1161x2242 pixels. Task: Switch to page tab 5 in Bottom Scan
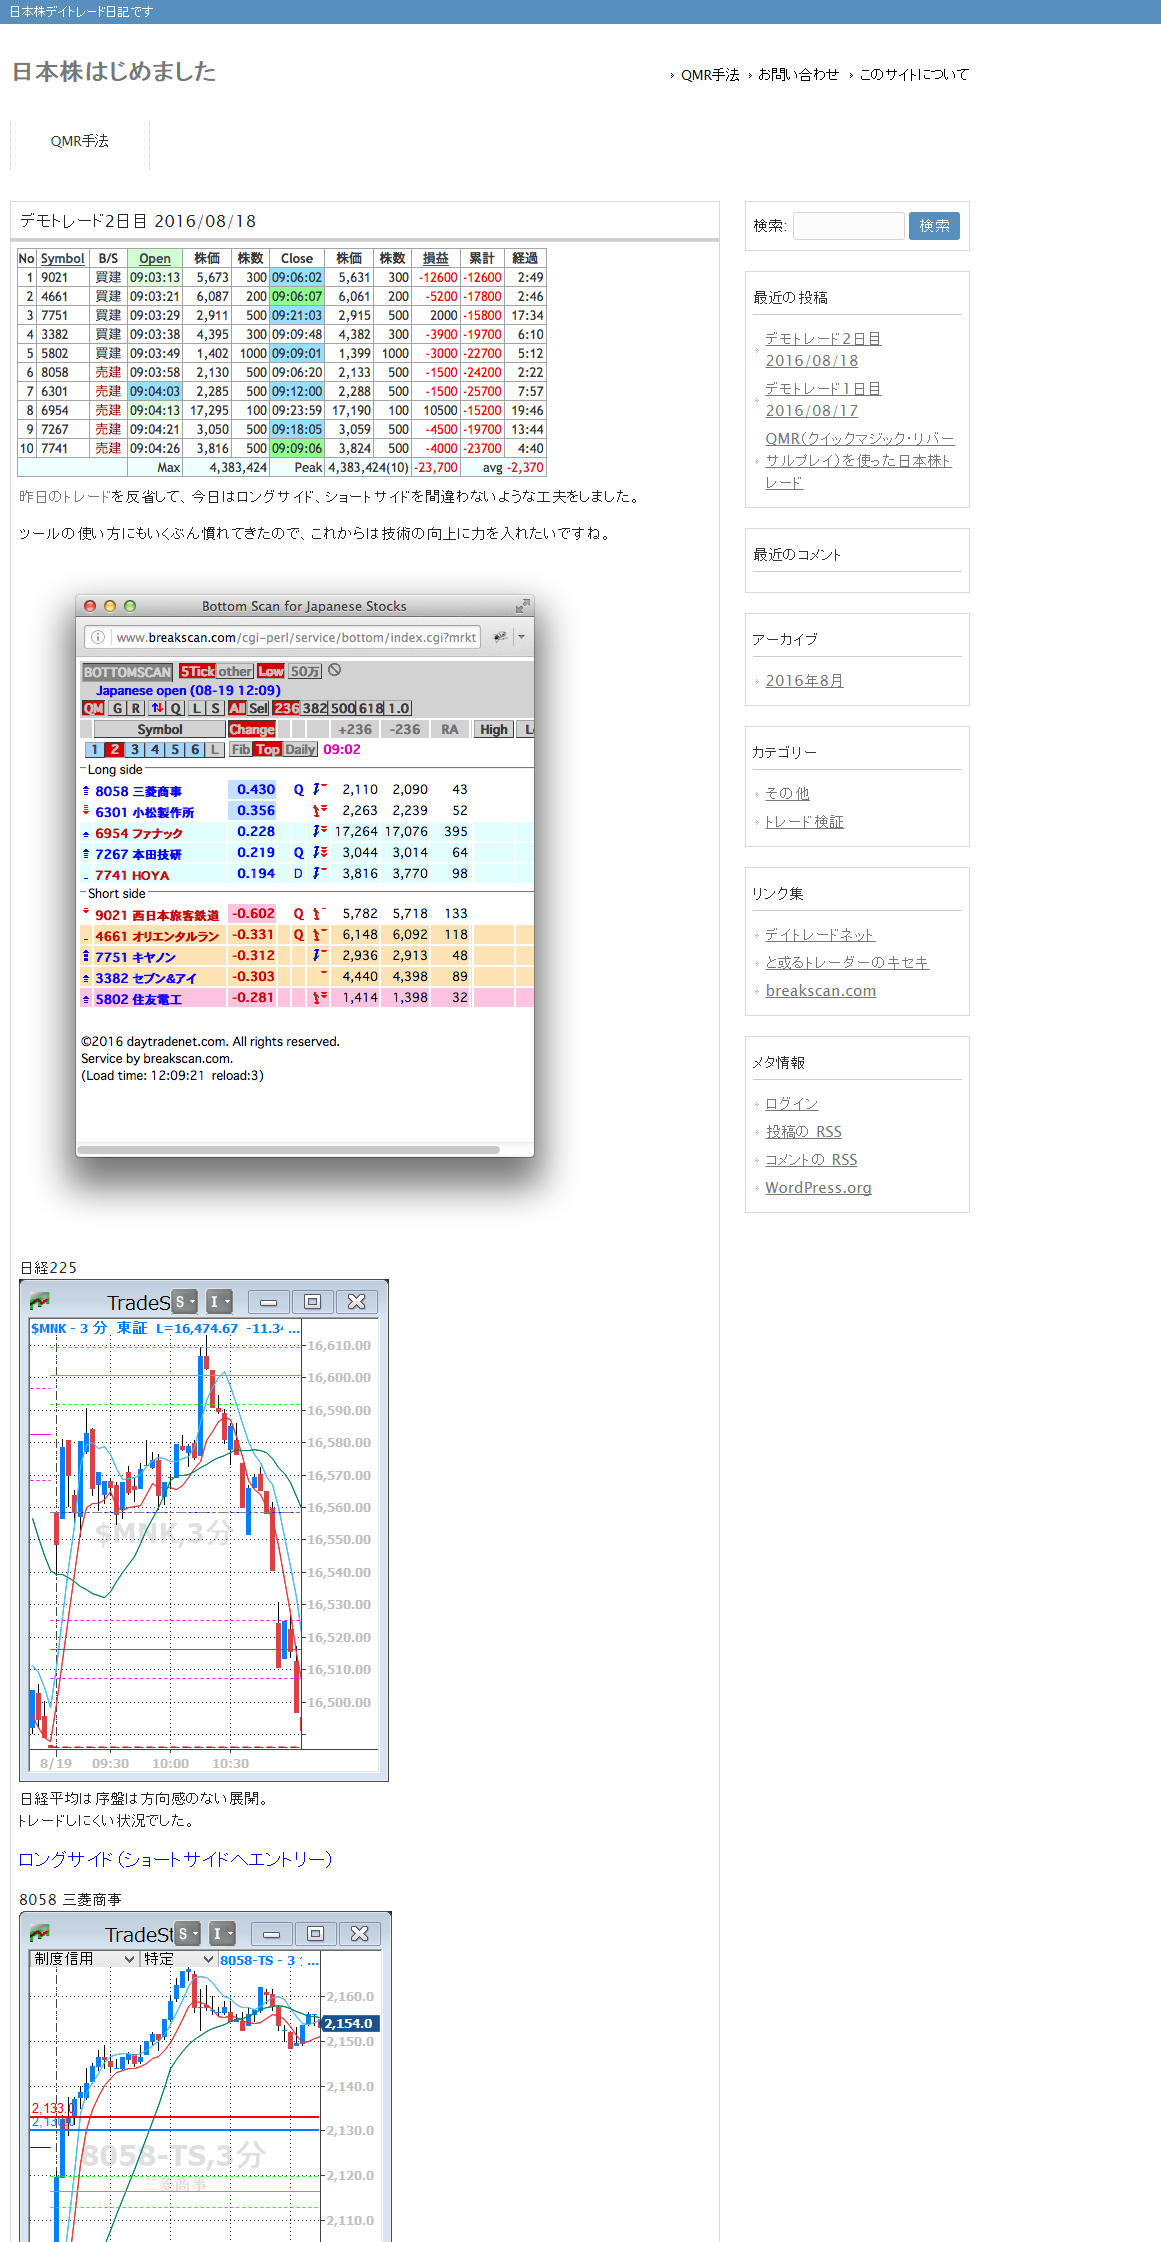[175, 749]
